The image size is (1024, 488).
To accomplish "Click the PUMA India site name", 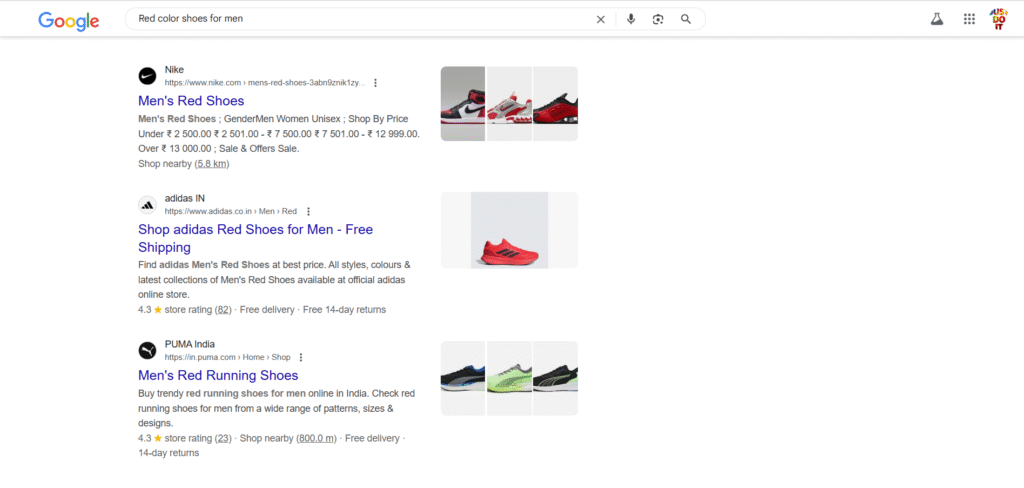I will point(189,344).
